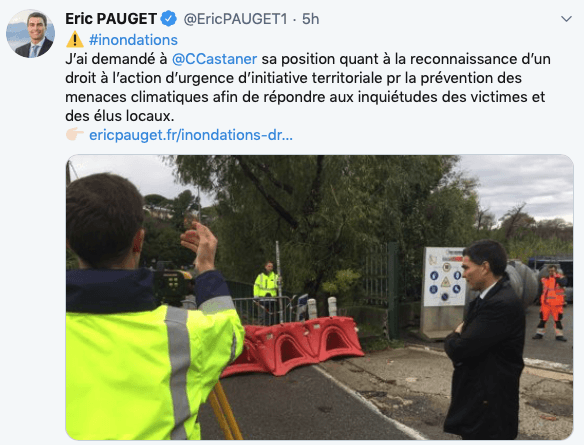The height and width of the screenshot is (445, 584).
Task: Open the tweet via its body text
Action: tap(308, 88)
